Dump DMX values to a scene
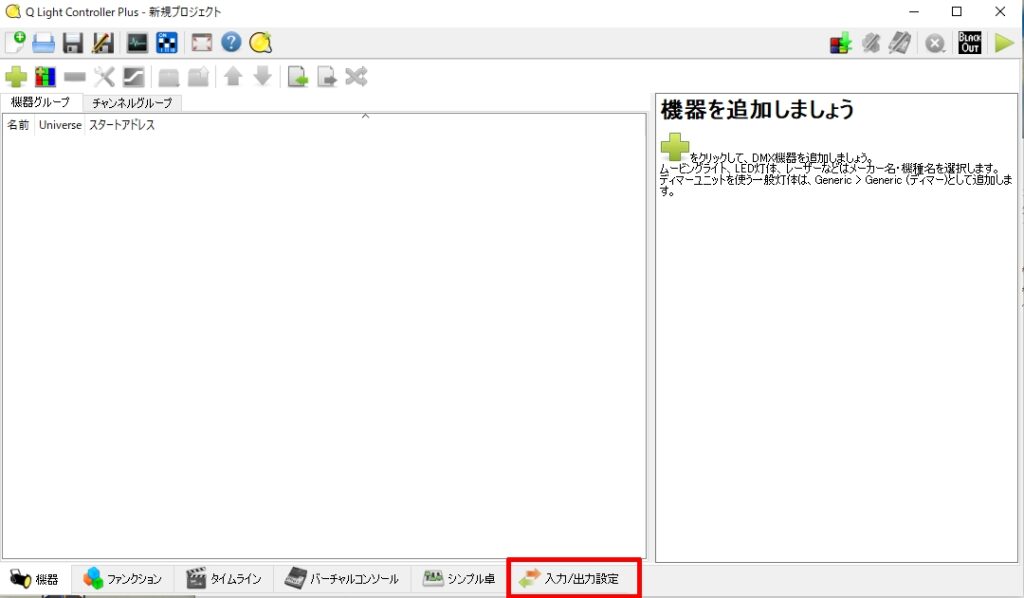The image size is (1024, 598). (x=841, y=44)
